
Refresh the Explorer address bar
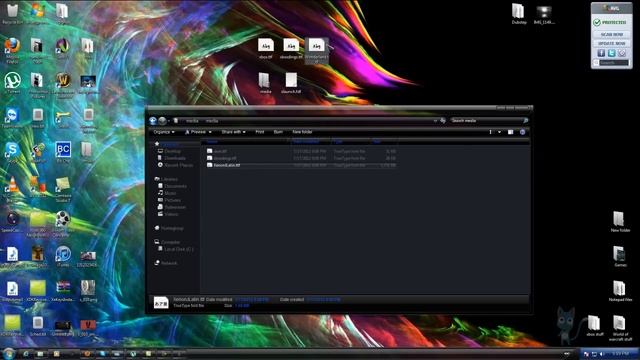pos(443,121)
